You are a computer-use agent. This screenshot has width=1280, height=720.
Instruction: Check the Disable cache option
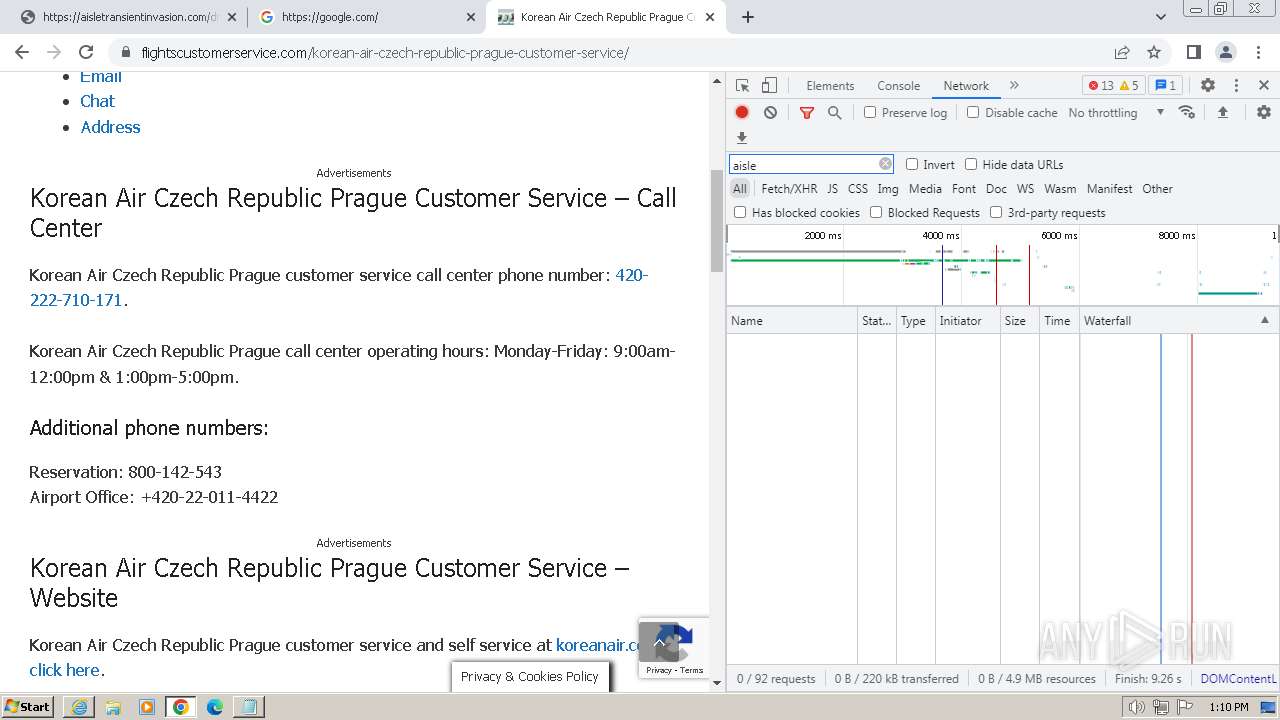click(x=973, y=113)
